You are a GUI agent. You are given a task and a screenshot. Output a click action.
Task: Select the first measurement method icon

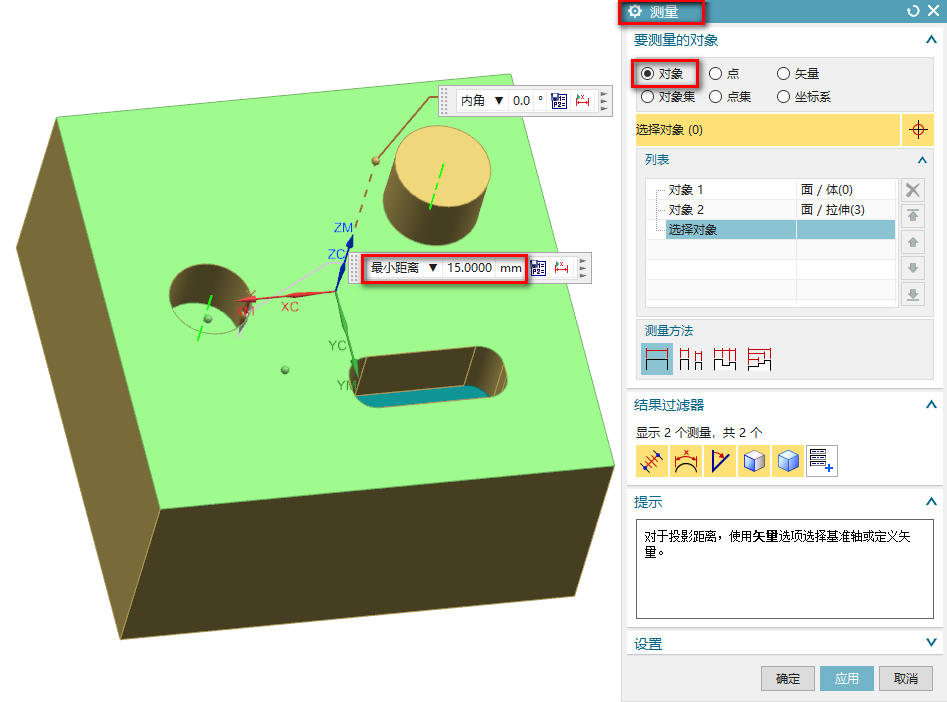(656, 358)
